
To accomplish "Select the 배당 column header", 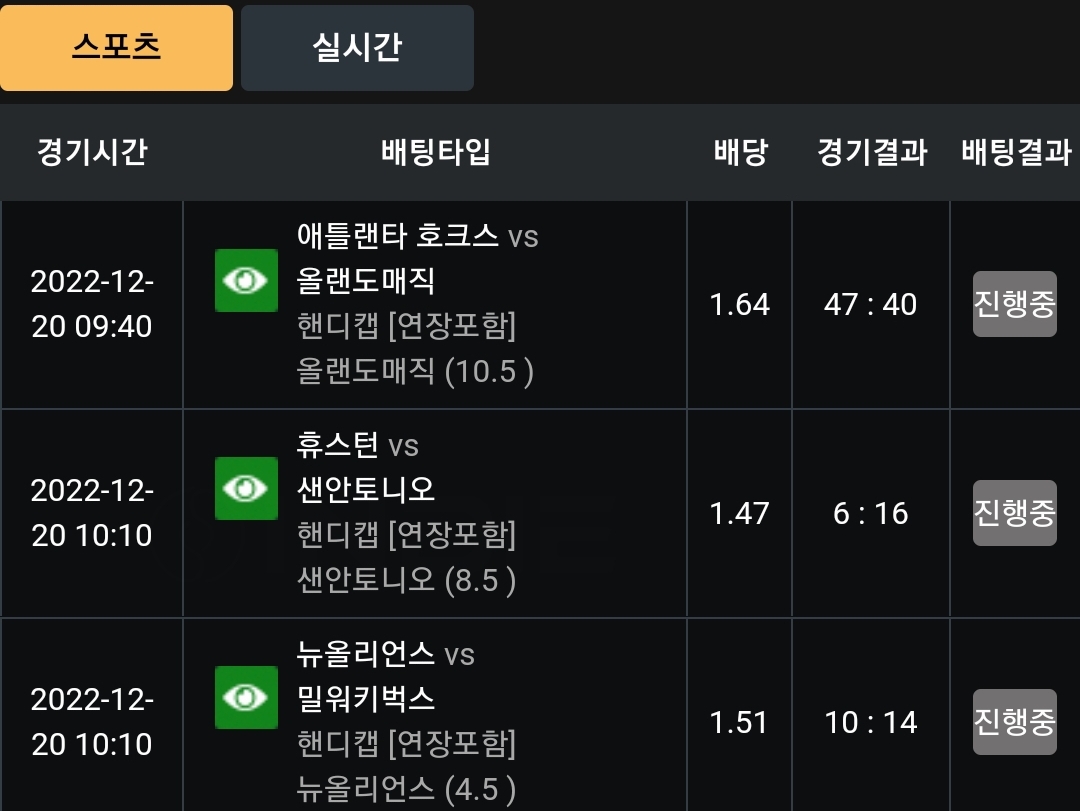I will (740, 152).
